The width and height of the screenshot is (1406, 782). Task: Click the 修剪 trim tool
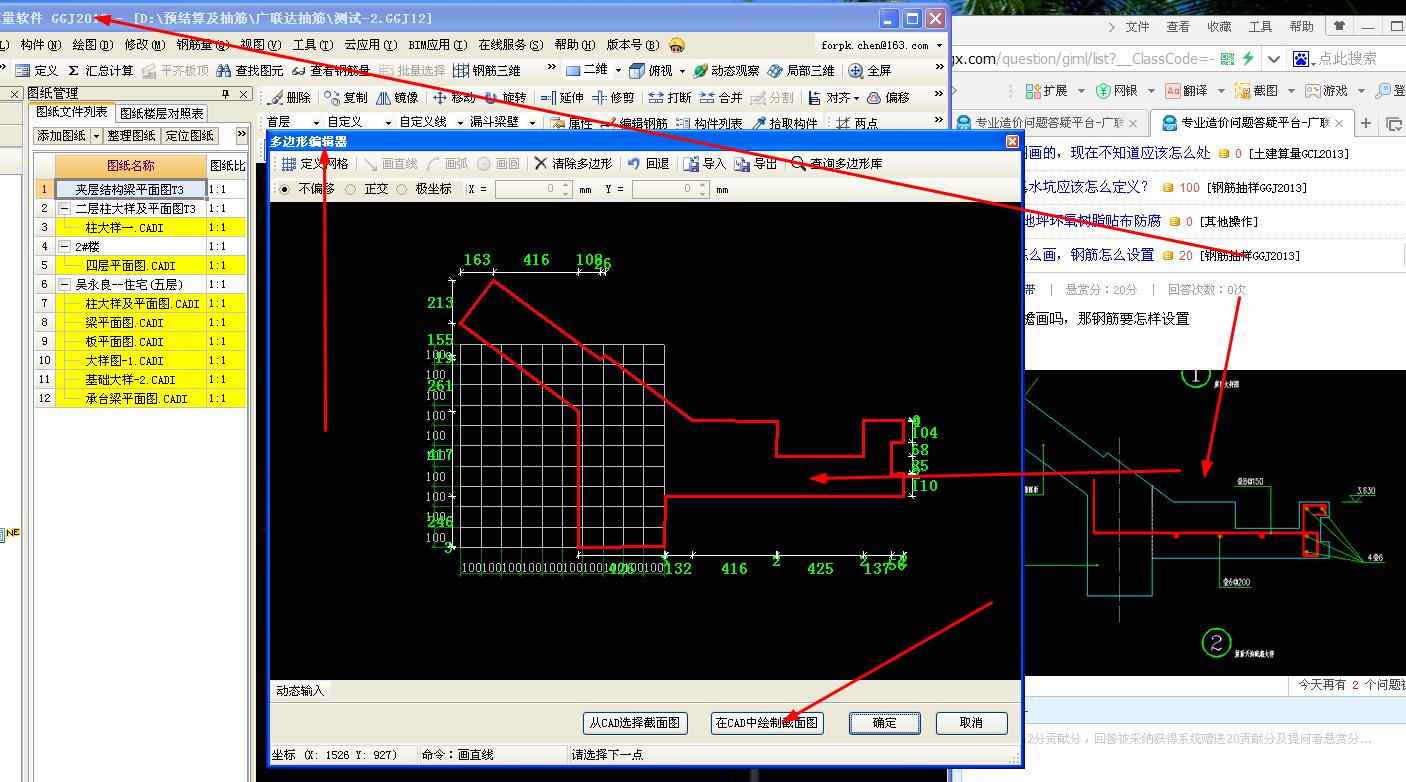pos(613,98)
